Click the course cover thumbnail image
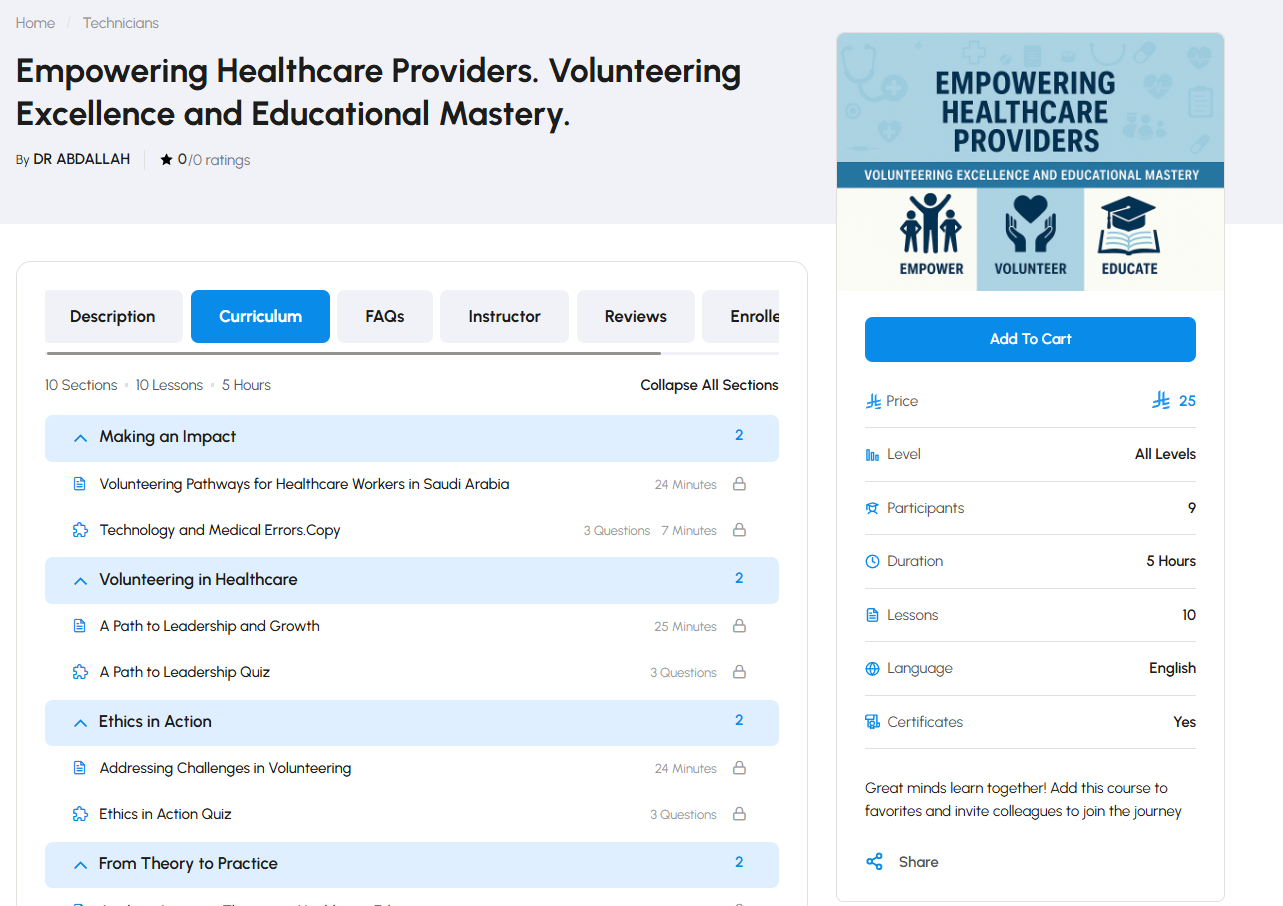Viewport: 1283px width, 906px height. coord(1030,162)
